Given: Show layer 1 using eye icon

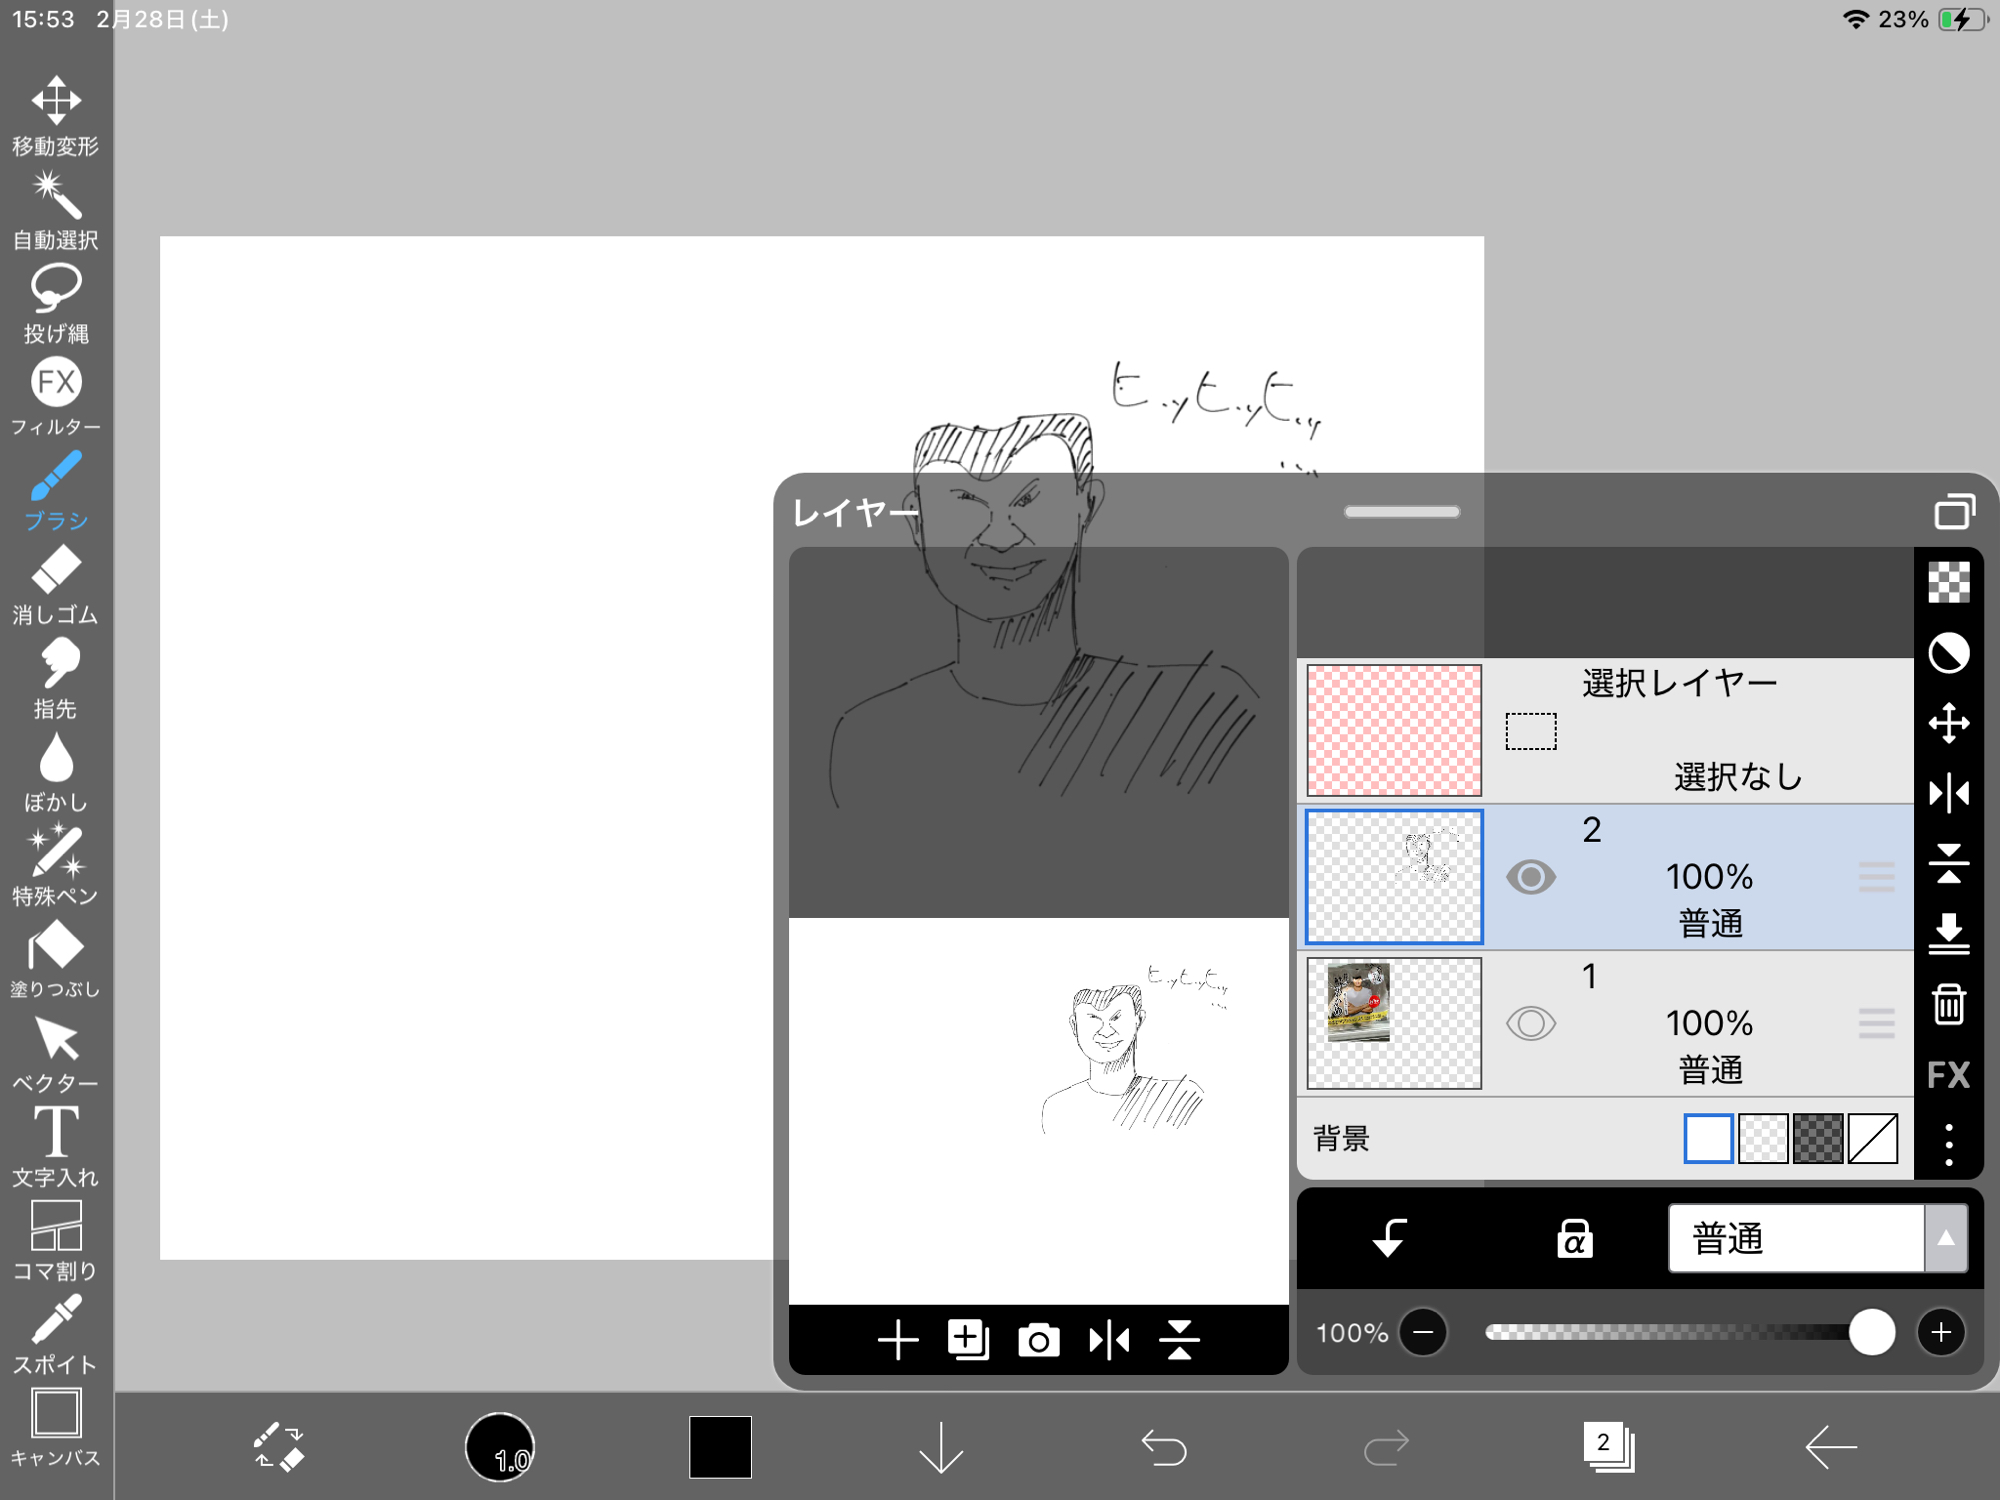Looking at the screenshot, I should (1530, 1023).
